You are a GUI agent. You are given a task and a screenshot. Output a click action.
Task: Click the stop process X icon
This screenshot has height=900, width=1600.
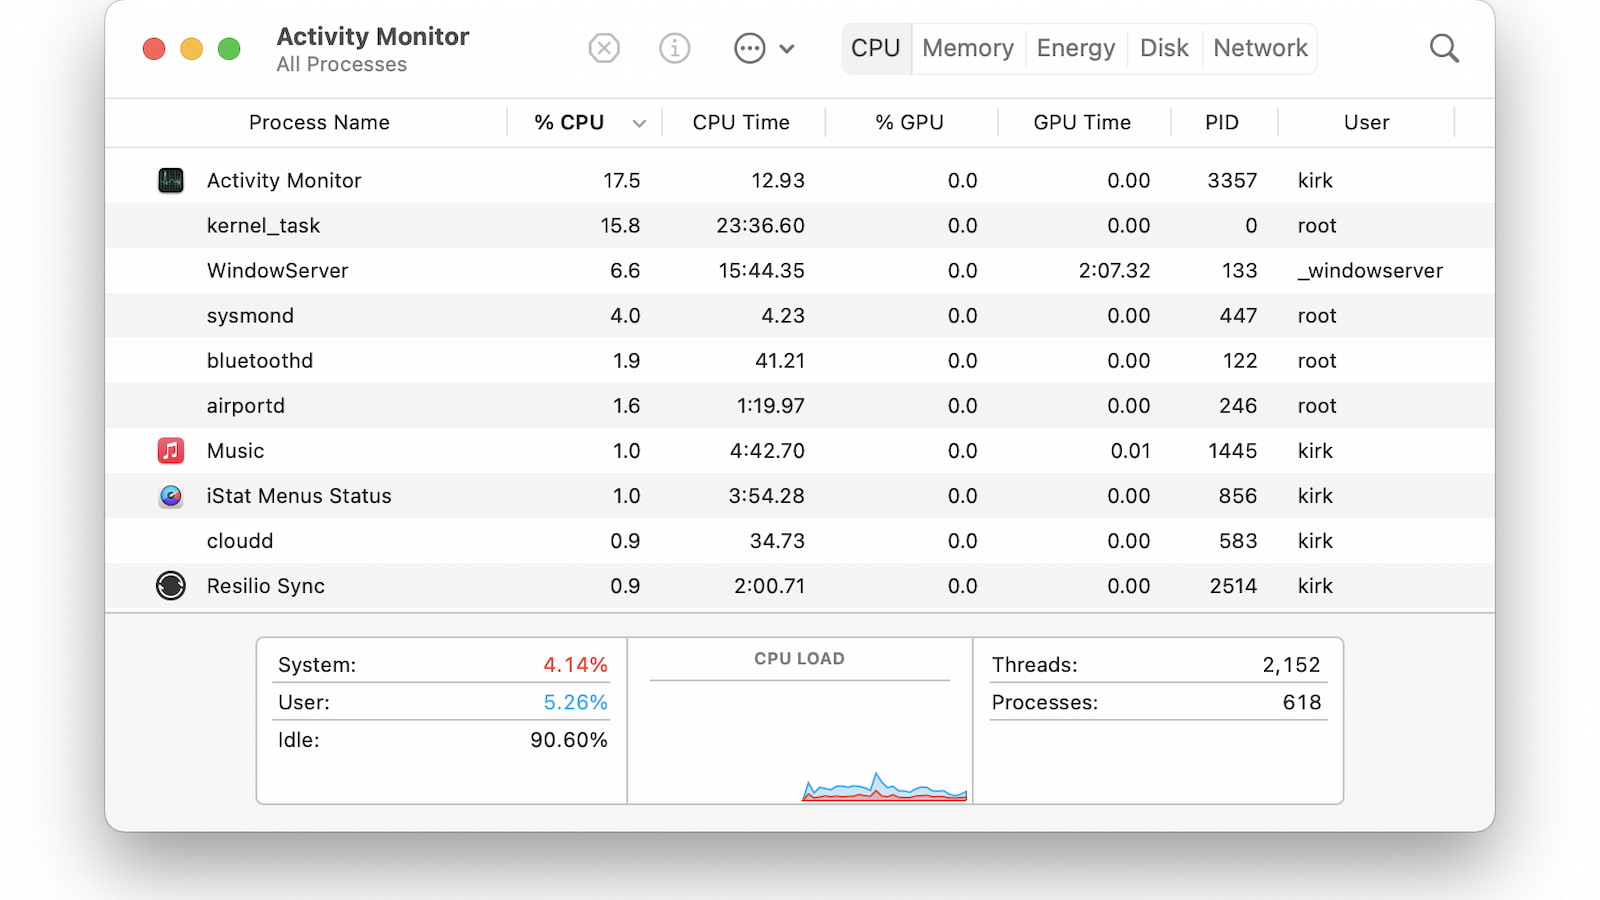[x=604, y=48]
